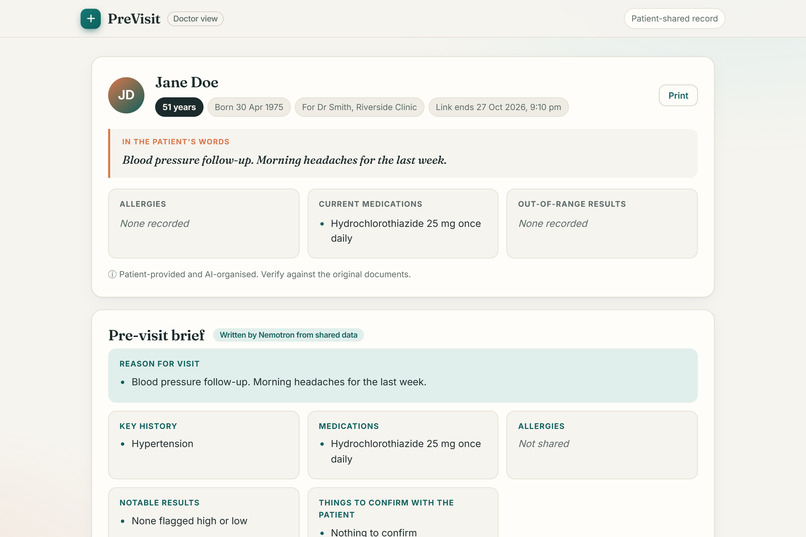806x537 pixels.
Task: Click the Link ends 27 Oct 2026 chip
Action: (499, 107)
